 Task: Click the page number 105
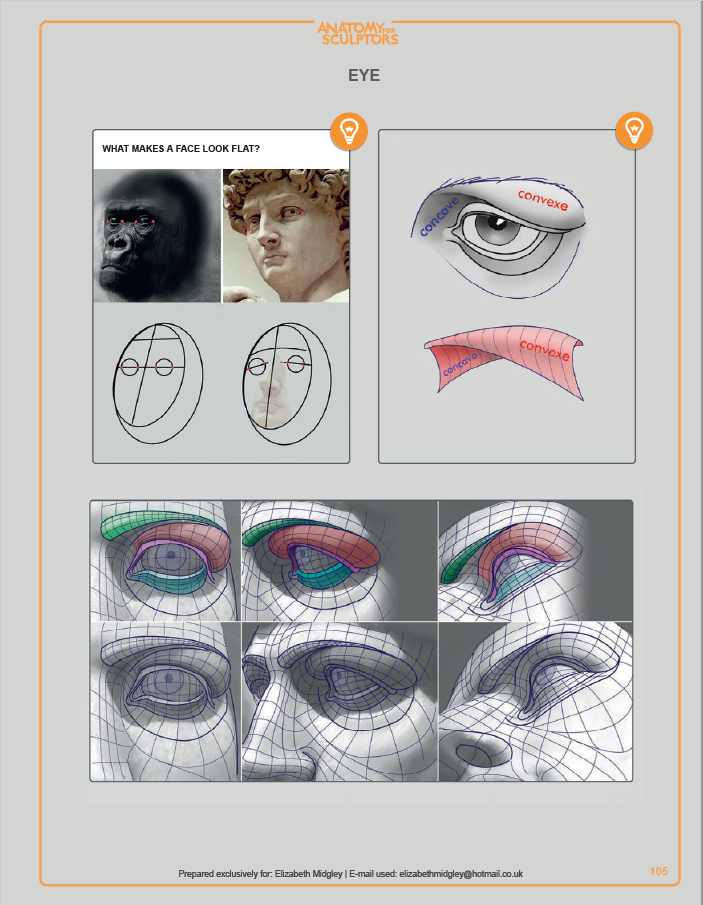(659, 872)
